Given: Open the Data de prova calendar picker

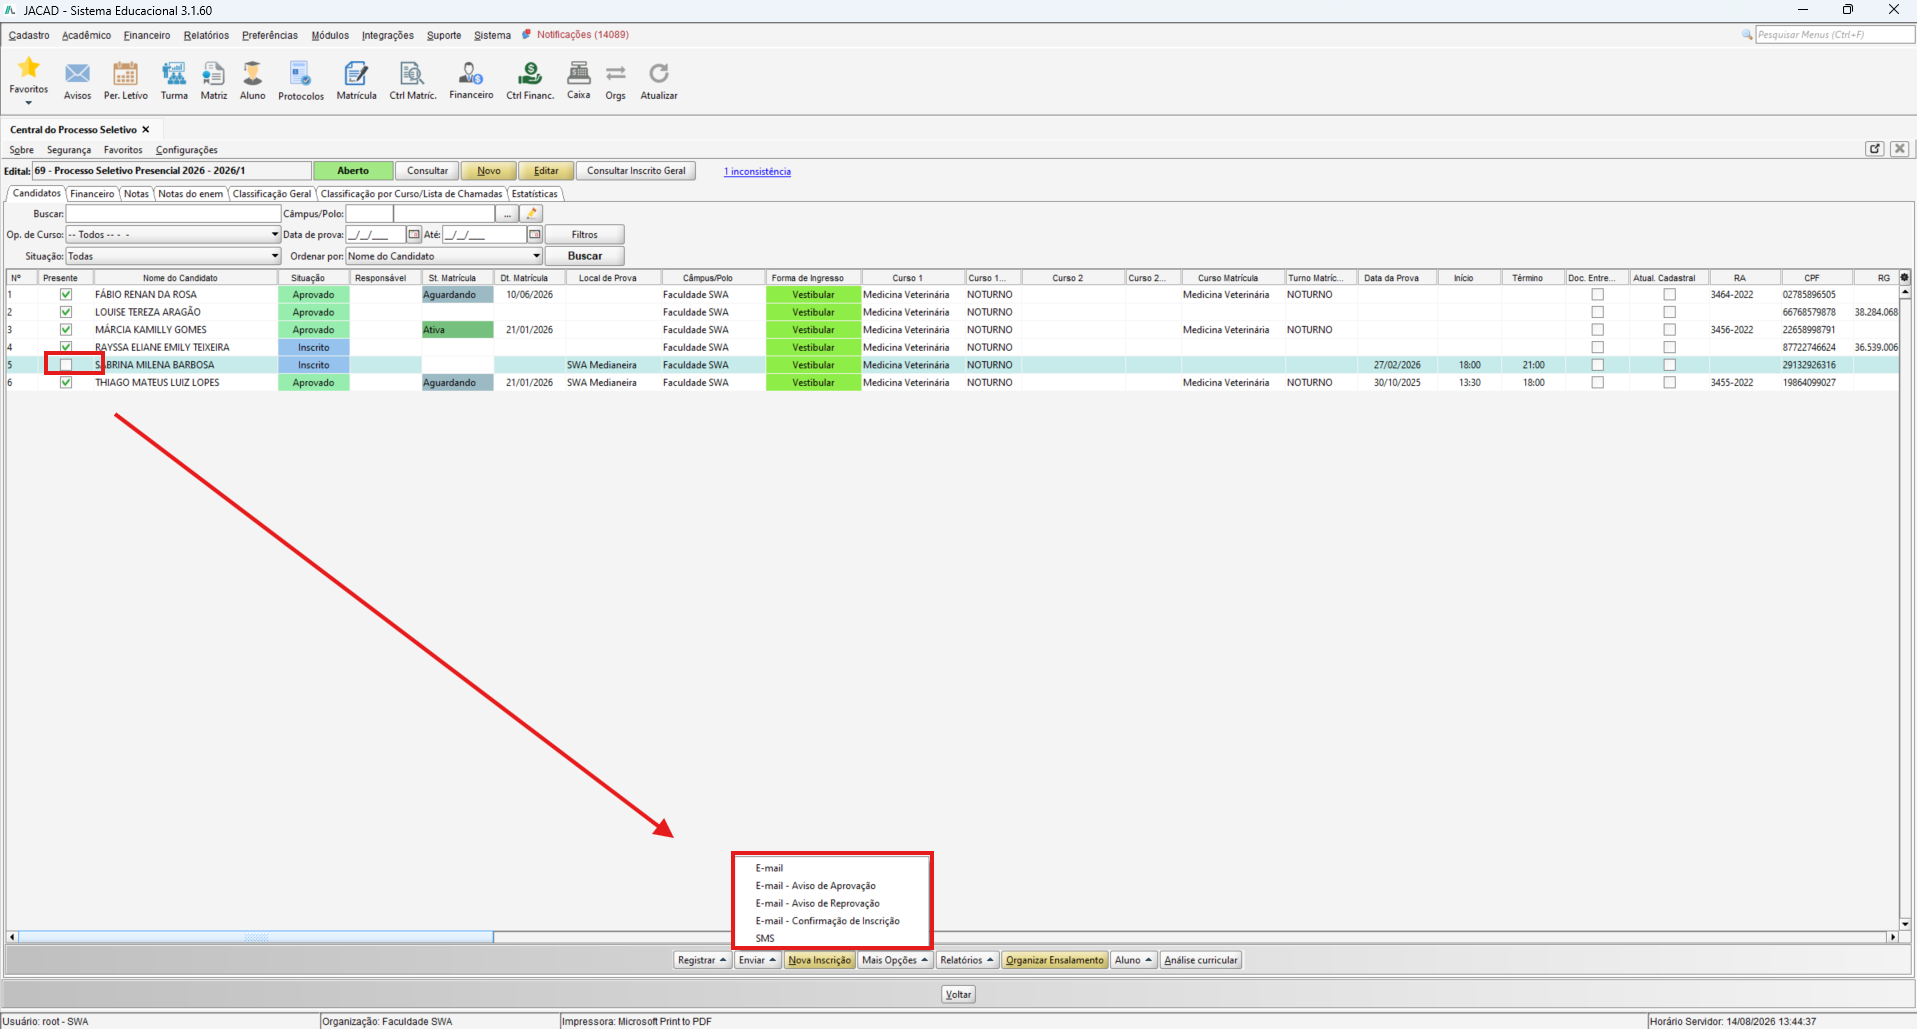Looking at the screenshot, I should tap(414, 235).
